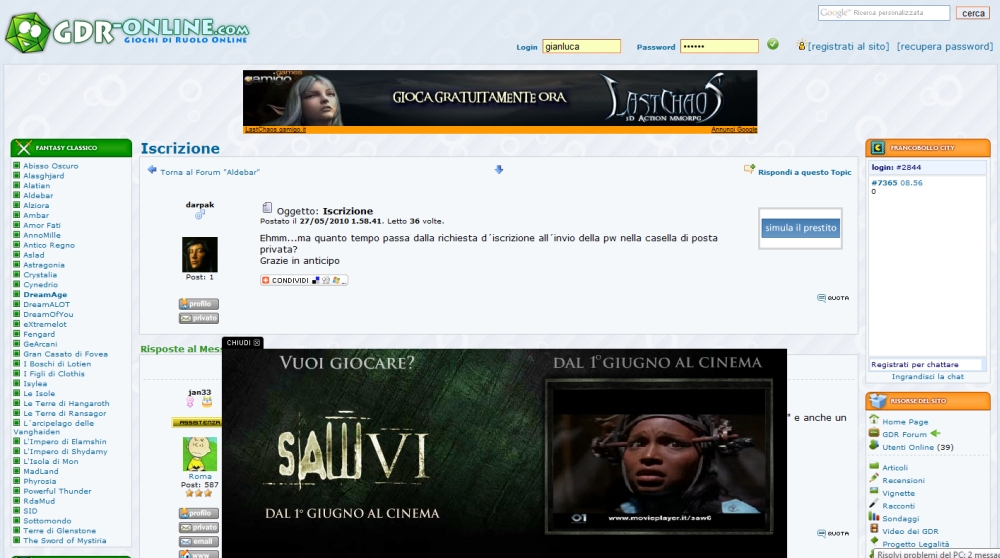Click jan33's privato button
The width and height of the screenshot is (1000, 558).
(198, 527)
